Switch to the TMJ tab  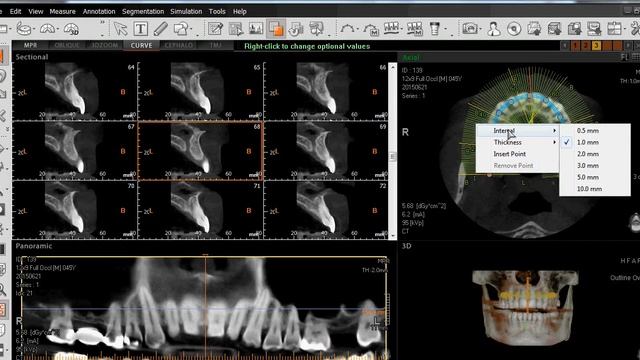click(x=216, y=45)
